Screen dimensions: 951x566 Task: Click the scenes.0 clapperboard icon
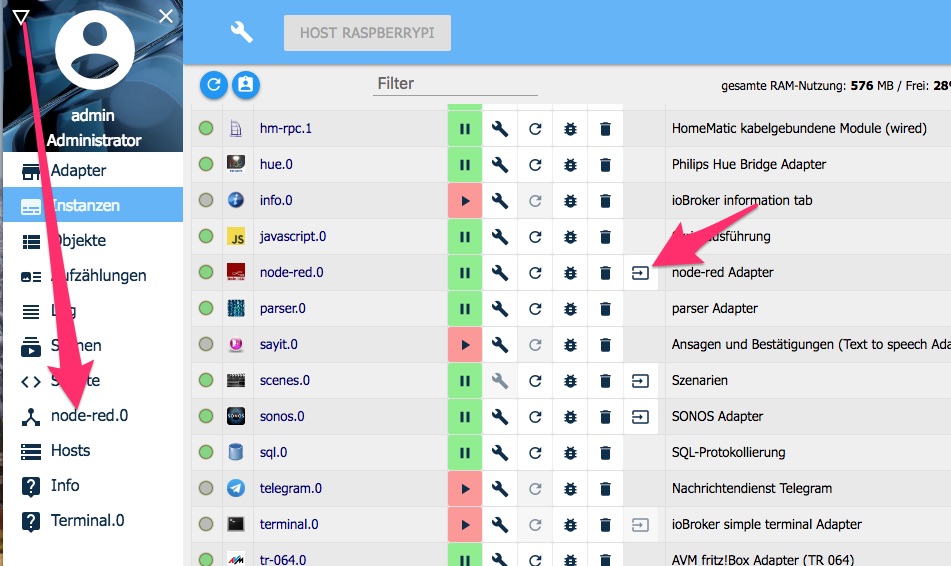click(x=236, y=381)
